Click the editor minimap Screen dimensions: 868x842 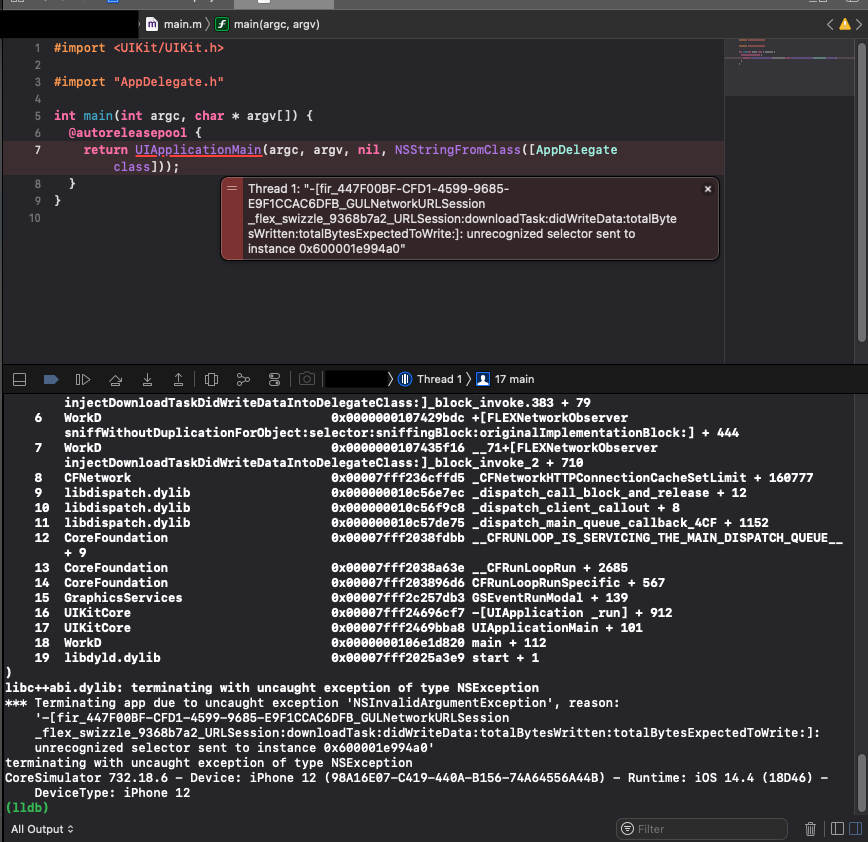click(x=789, y=68)
